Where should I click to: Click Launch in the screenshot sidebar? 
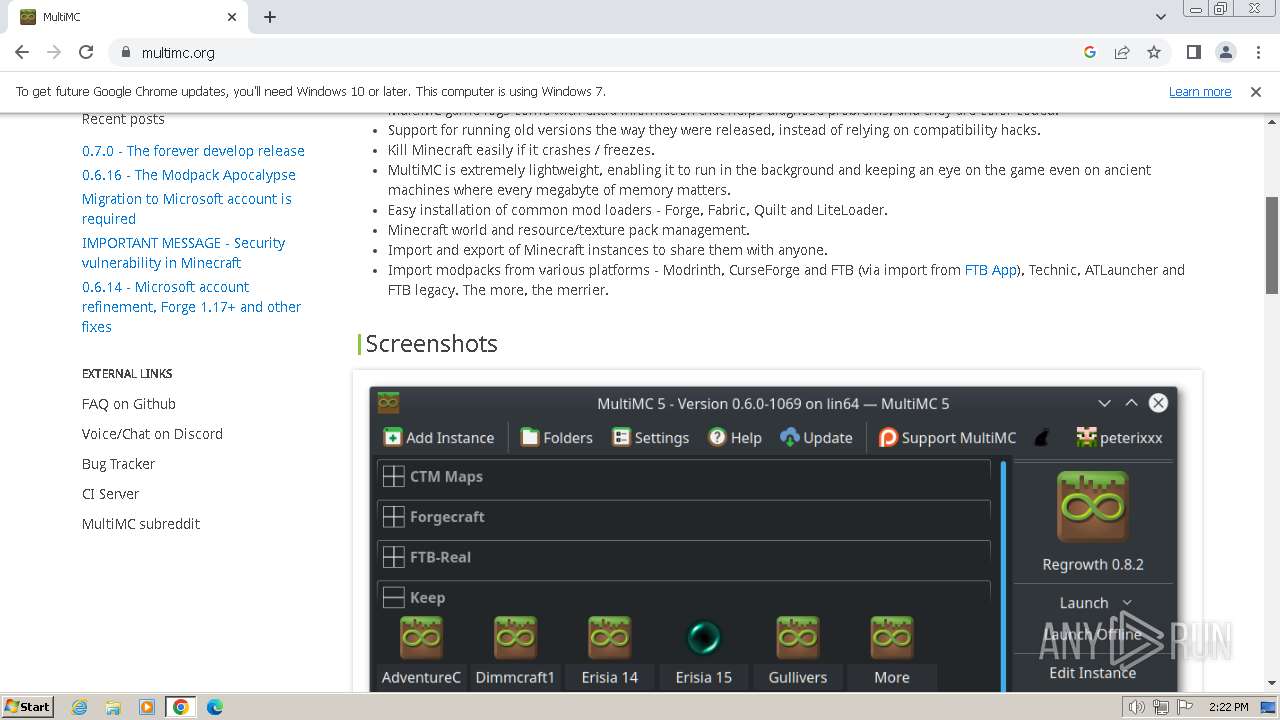(x=1084, y=603)
